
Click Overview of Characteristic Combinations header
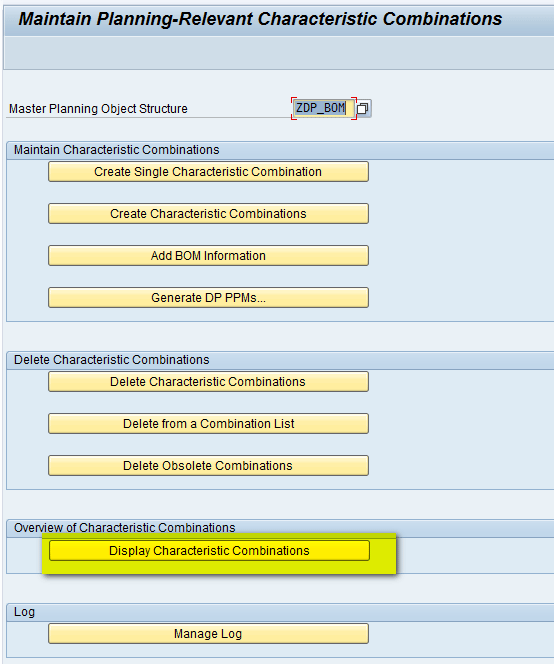[x=125, y=528]
